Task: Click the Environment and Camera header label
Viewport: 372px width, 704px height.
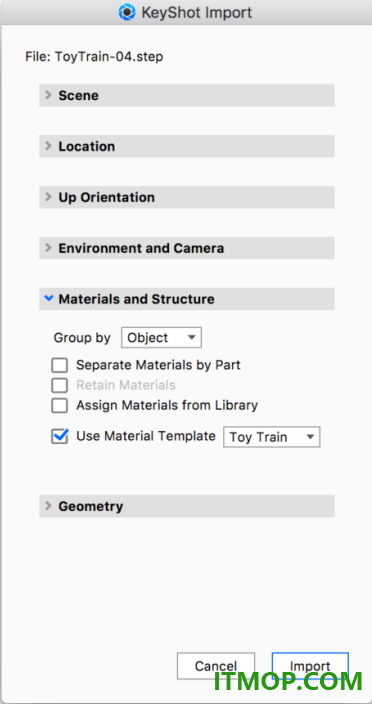Action: coord(141,248)
